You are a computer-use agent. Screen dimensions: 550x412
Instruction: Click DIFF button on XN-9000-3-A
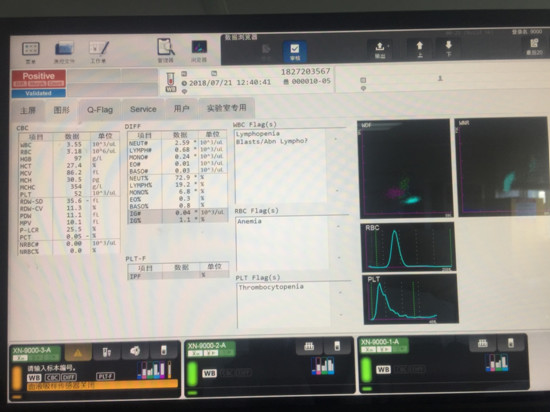point(69,377)
